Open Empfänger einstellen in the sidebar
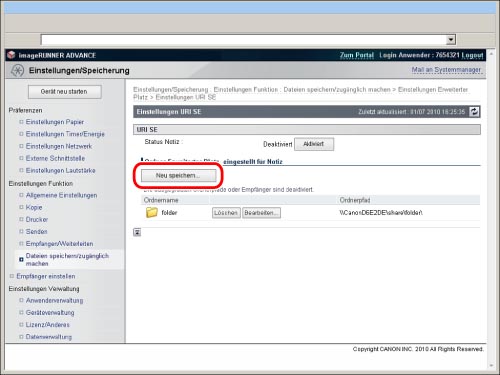The height and width of the screenshot is (375, 500). [46, 276]
